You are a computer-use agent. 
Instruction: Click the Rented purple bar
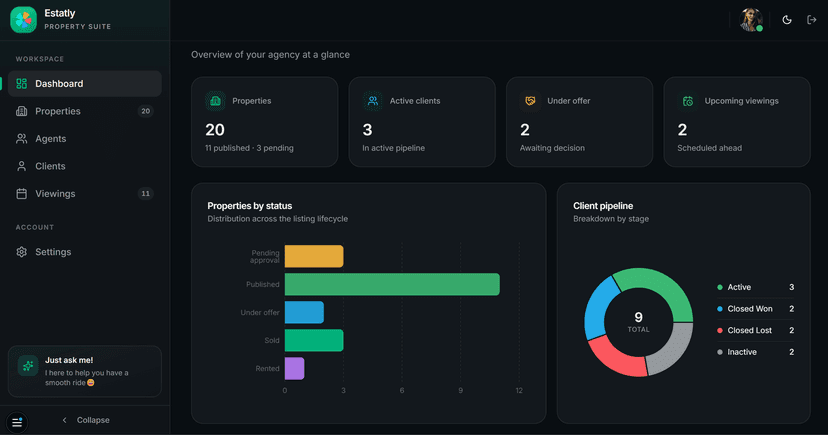(x=295, y=368)
